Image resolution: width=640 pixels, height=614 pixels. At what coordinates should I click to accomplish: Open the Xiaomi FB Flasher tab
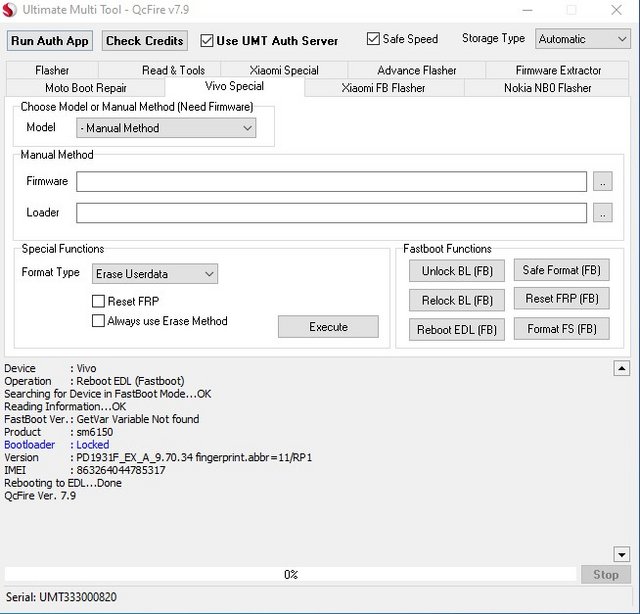point(383,88)
